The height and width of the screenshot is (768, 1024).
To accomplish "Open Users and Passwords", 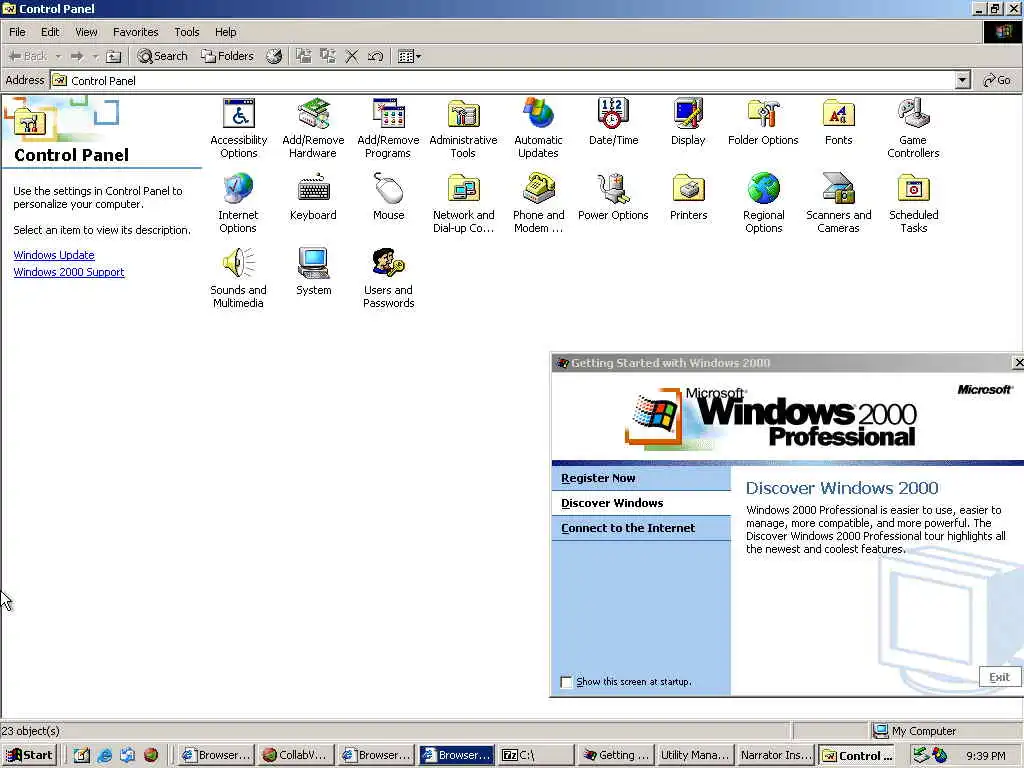I will pos(389,278).
